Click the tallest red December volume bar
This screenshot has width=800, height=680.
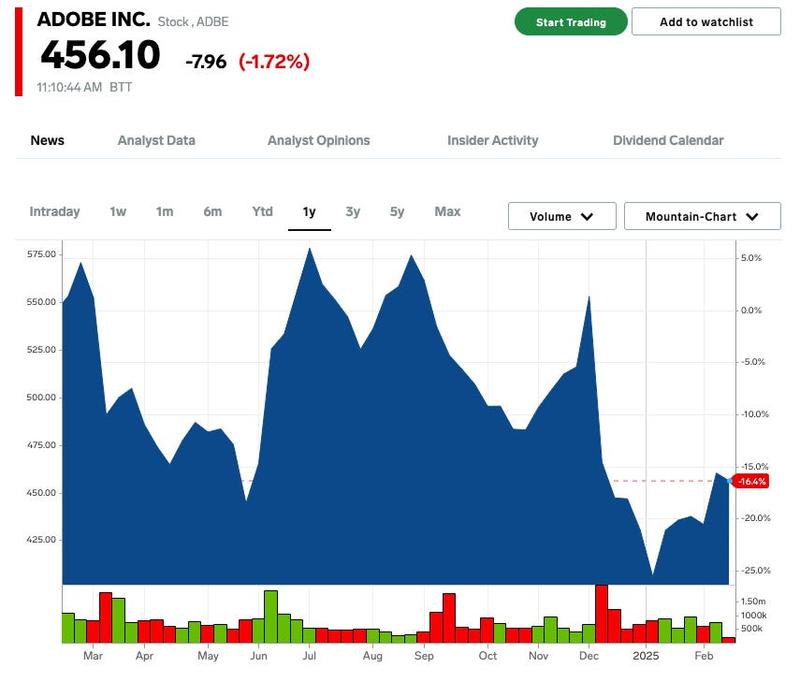coord(602,614)
